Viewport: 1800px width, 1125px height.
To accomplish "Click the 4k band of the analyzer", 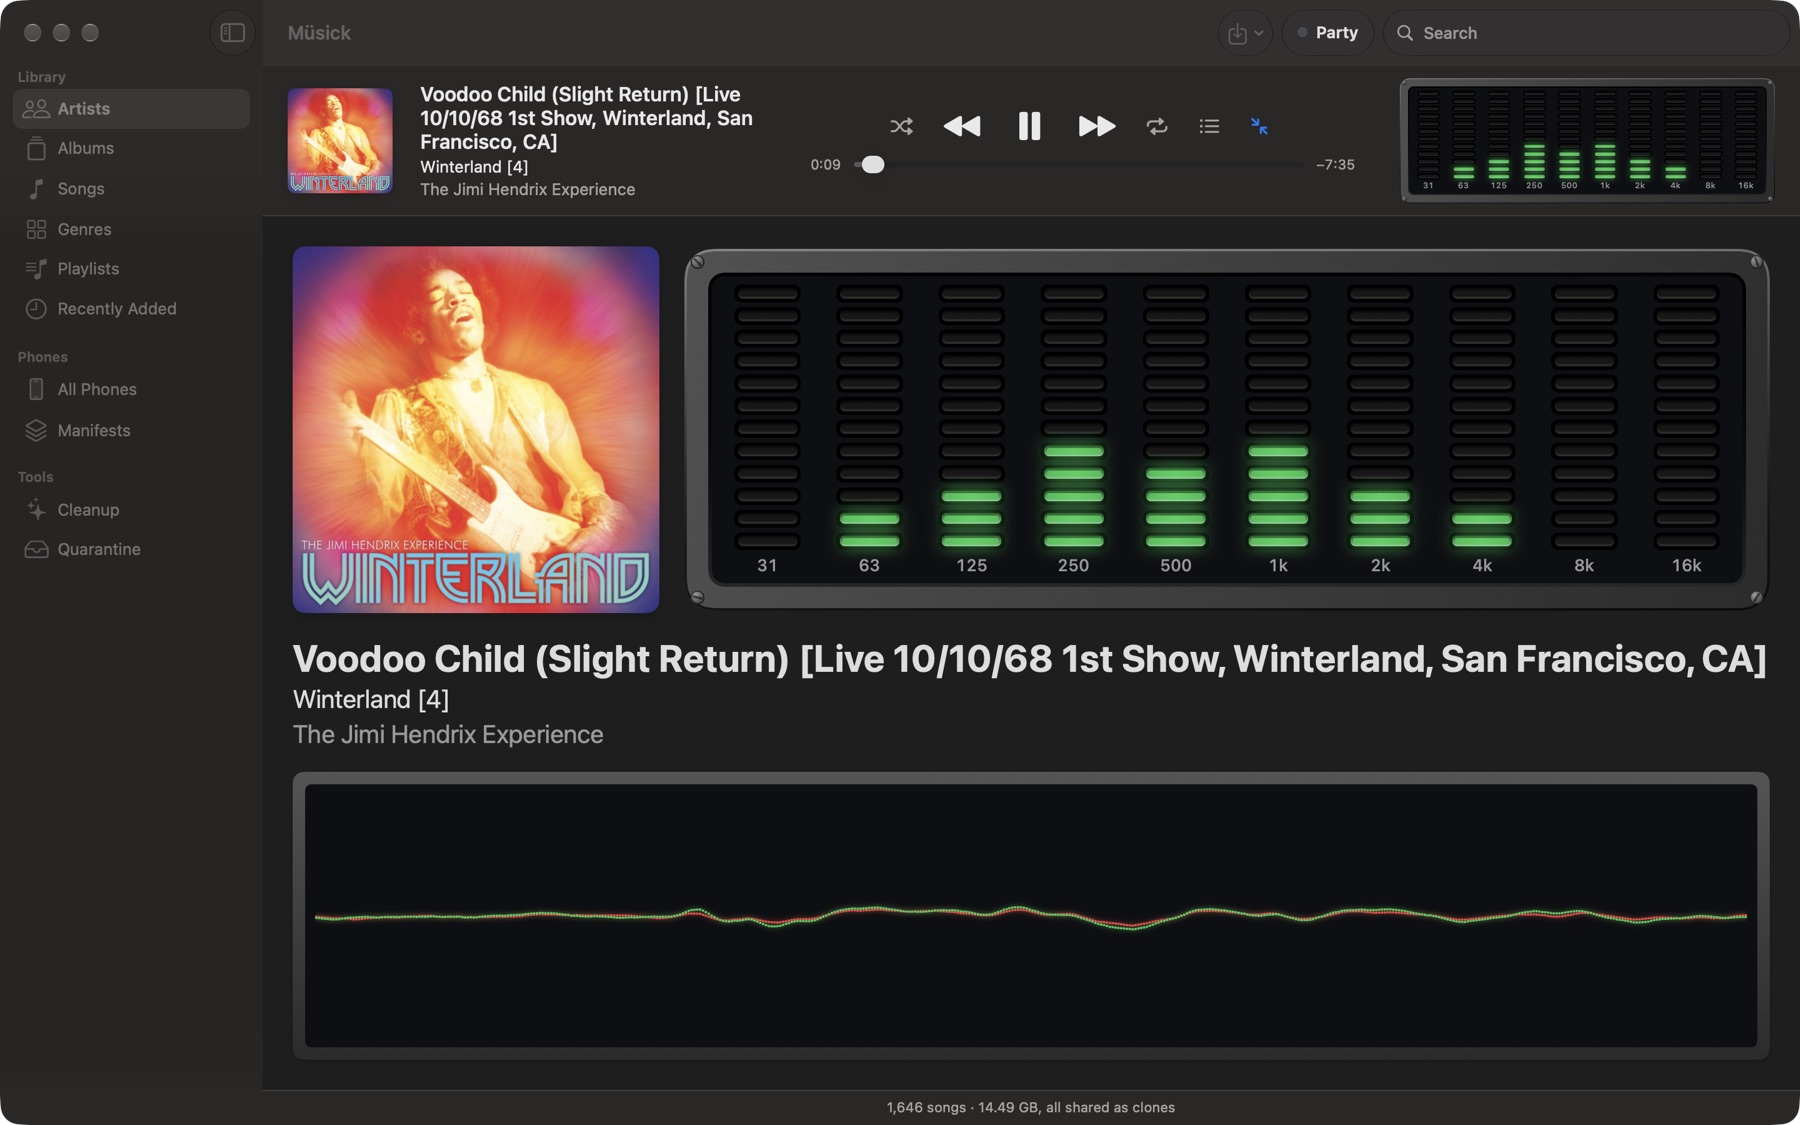I will pyautogui.click(x=1482, y=430).
